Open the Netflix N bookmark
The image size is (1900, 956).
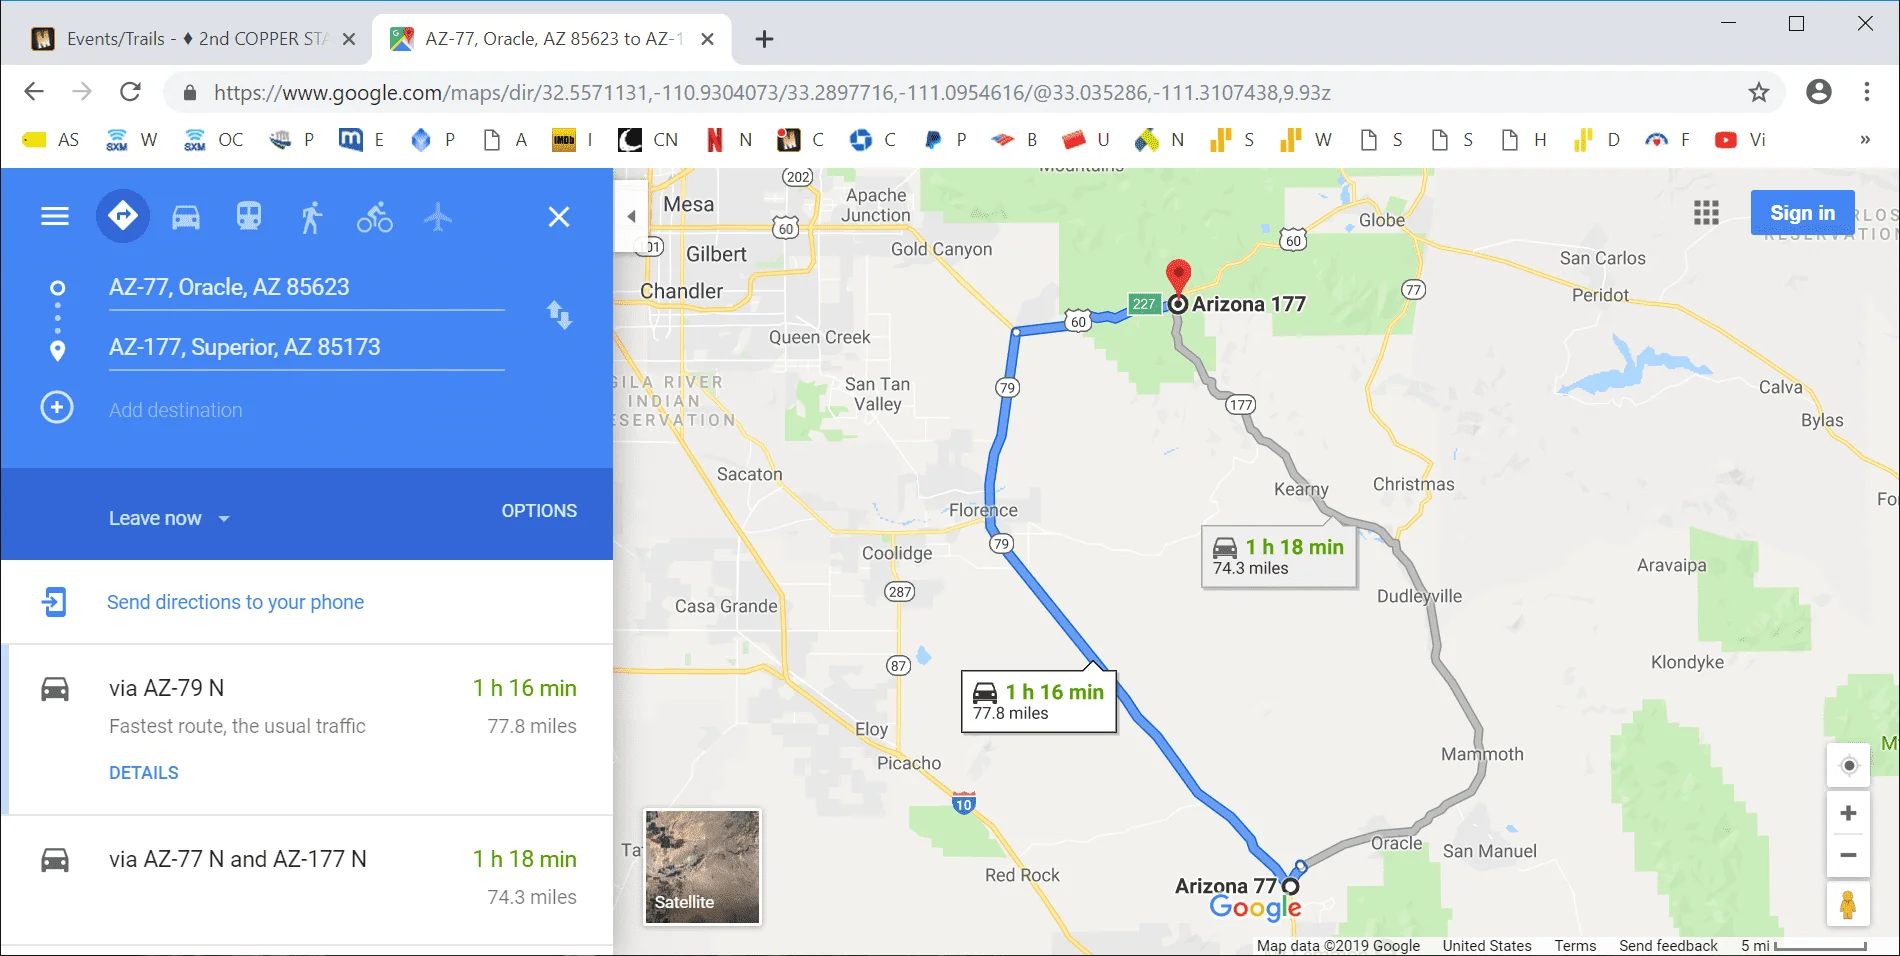pyautogui.click(x=730, y=140)
